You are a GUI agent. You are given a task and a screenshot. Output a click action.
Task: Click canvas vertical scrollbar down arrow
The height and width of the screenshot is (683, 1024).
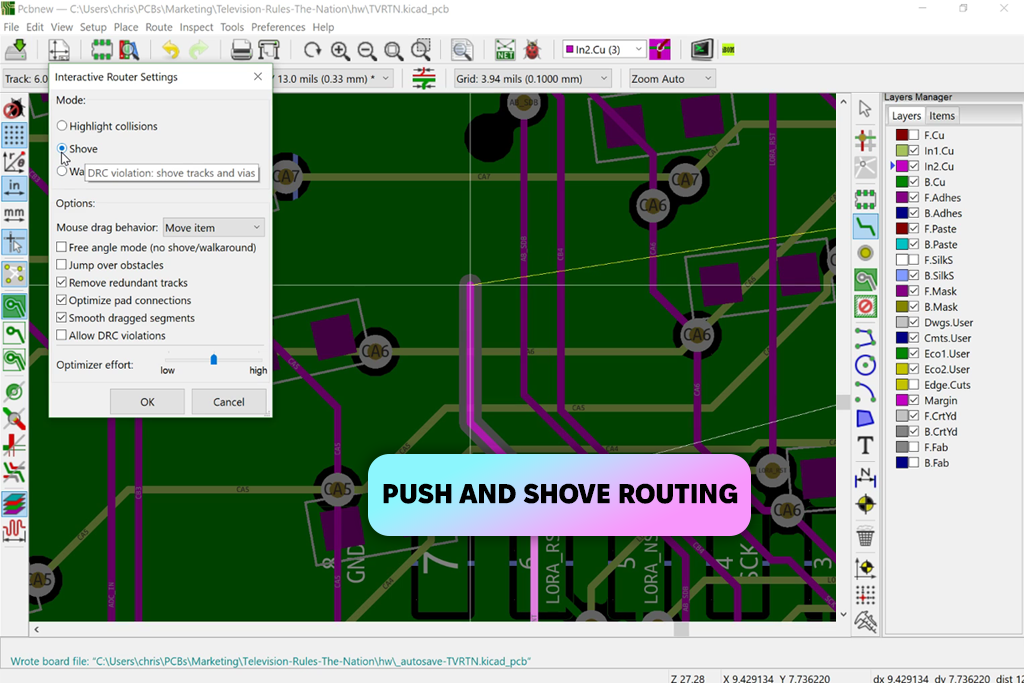(843, 614)
